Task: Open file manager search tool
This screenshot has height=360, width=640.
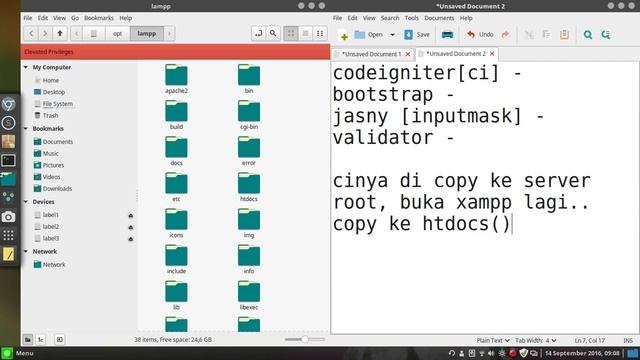Action: coord(273,33)
